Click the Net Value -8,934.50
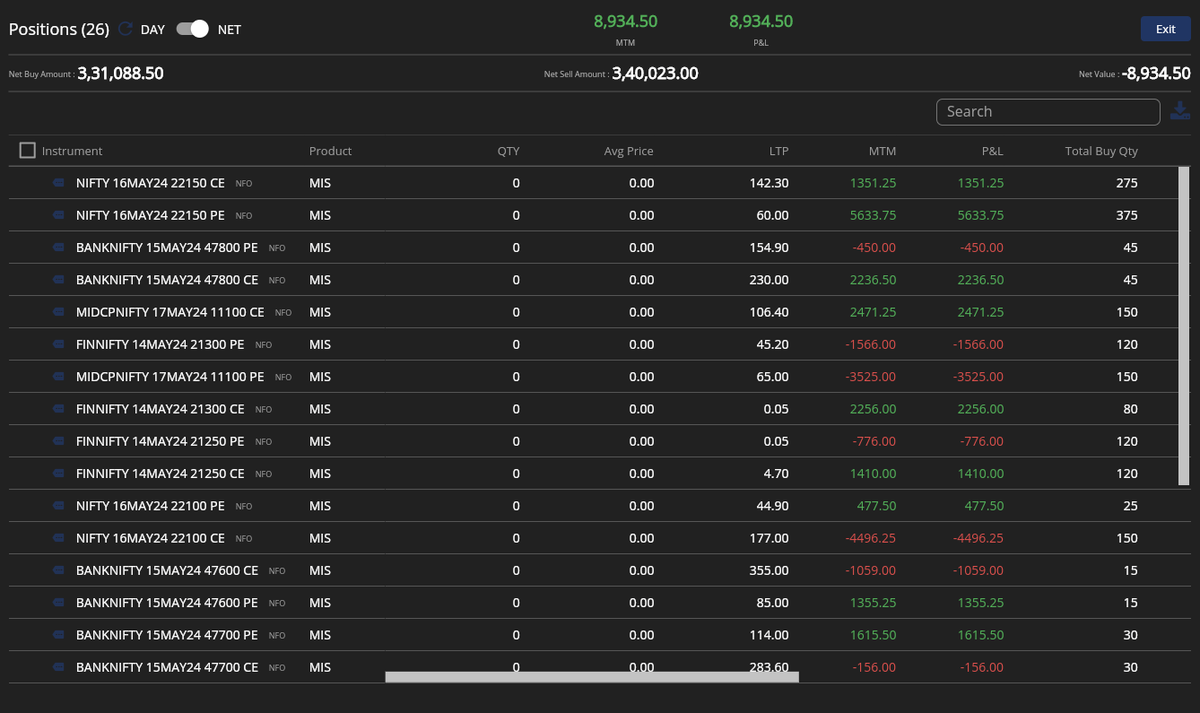This screenshot has height=713, width=1200. pyautogui.click(x=1156, y=73)
